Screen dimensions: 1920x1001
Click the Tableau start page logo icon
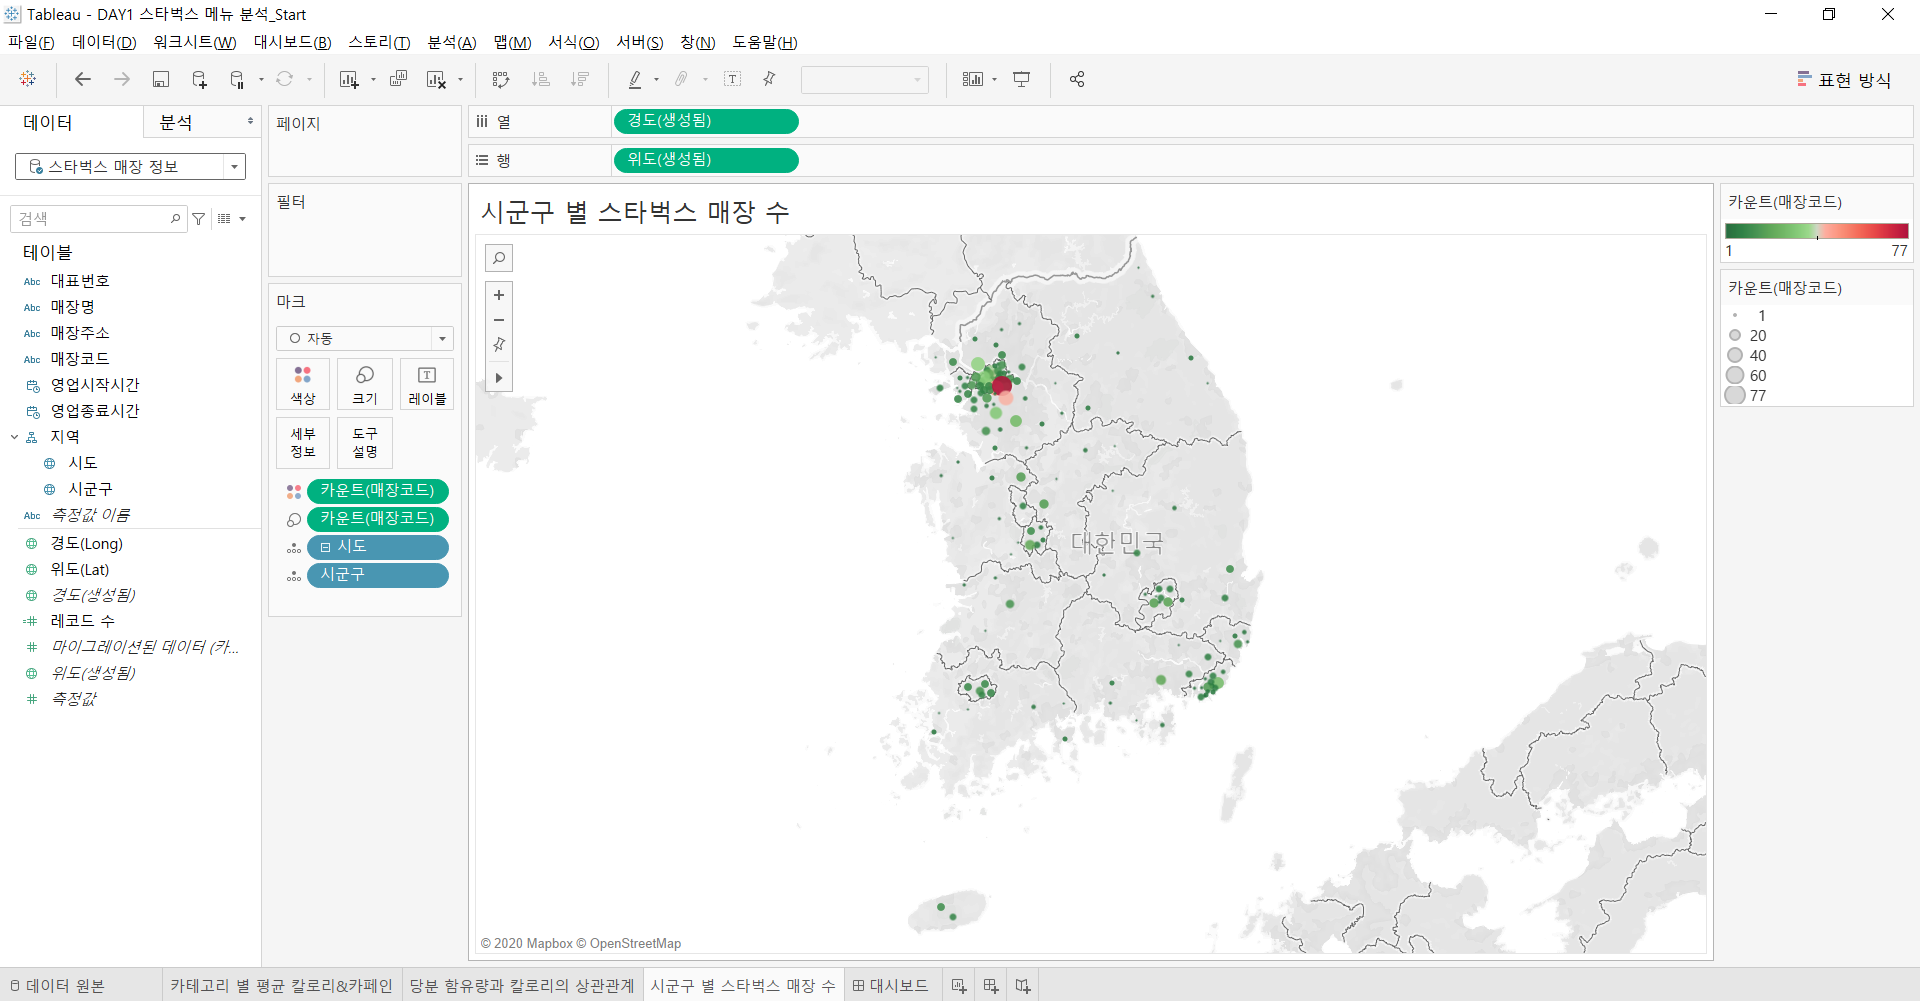click(x=28, y=79)
